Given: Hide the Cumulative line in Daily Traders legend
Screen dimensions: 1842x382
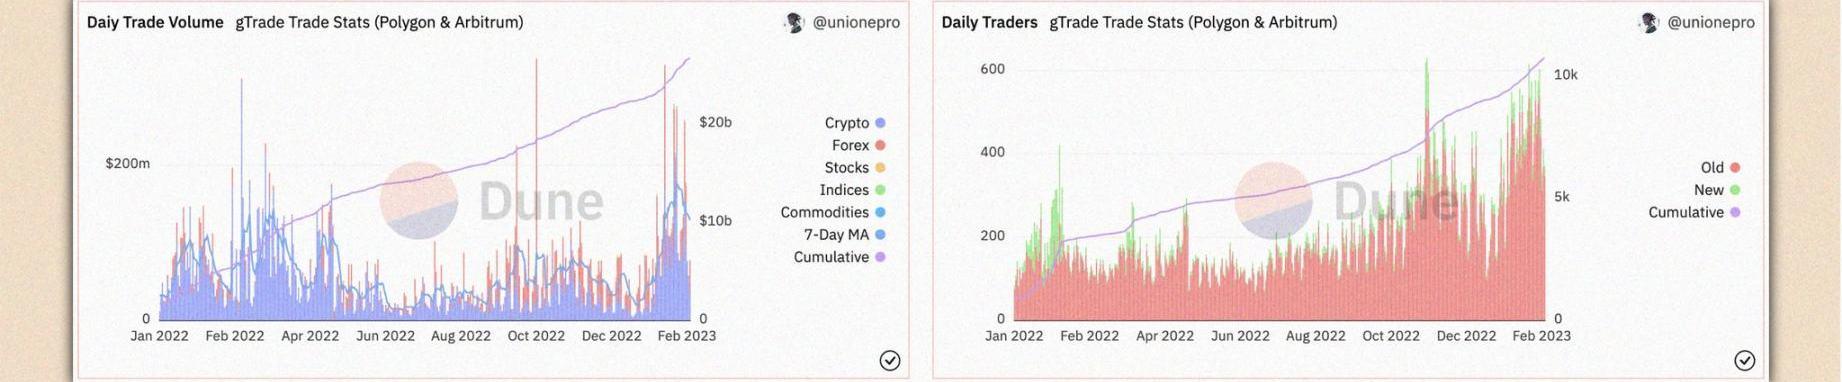Looking at the screenshot, I should coord(1694,212).
